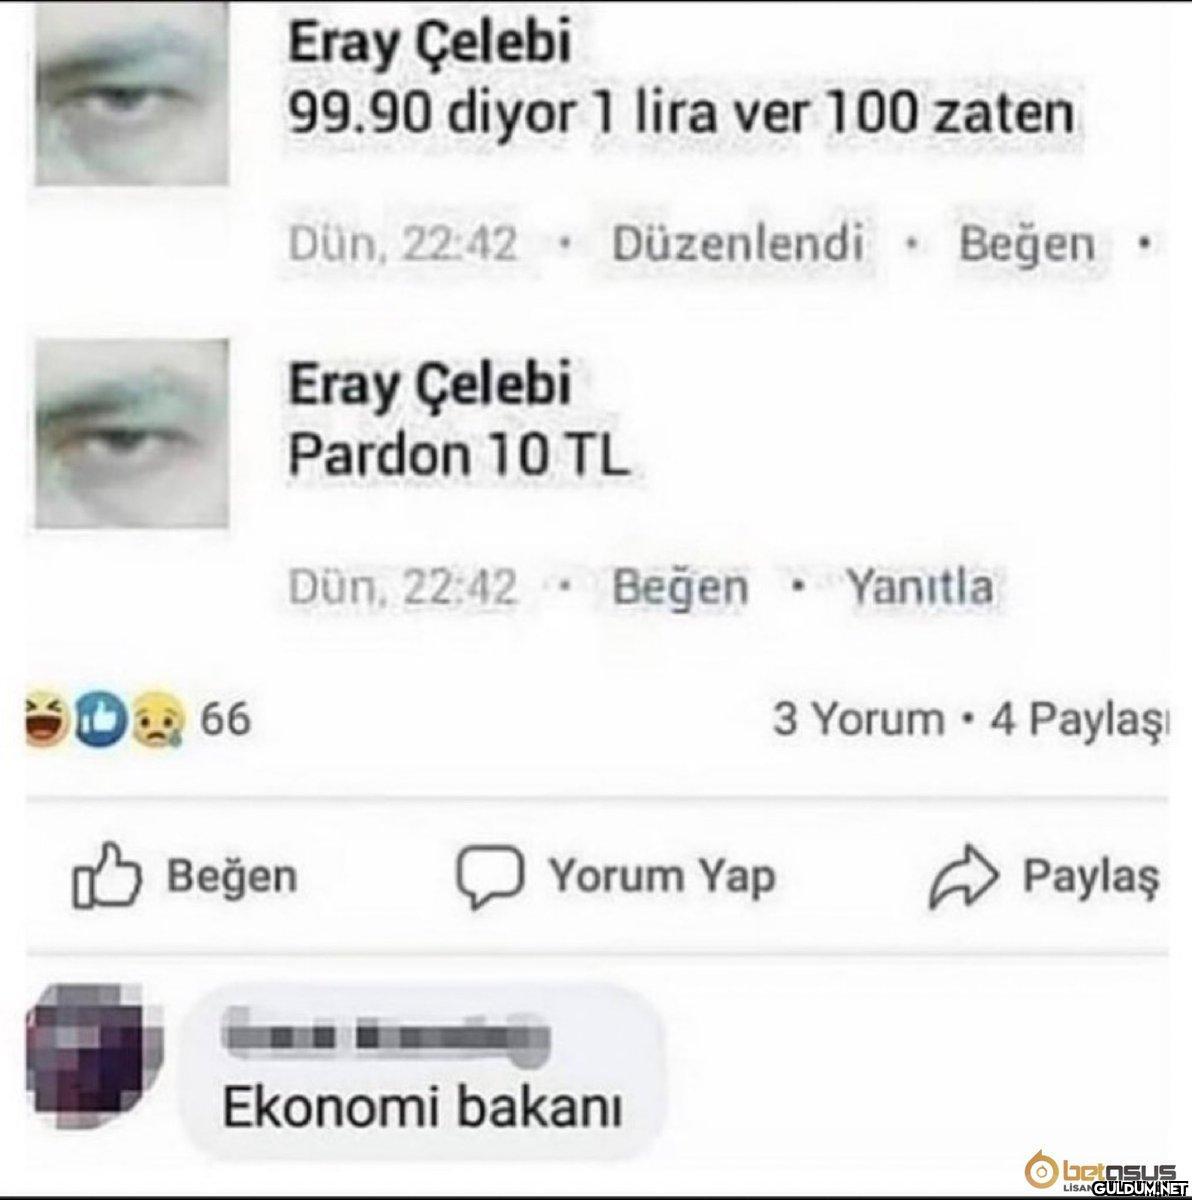Open Eray Çelebi name above Pardon 10 TL
Image resolution: width=1192 pixels, height=1200 pixels.
coord(430,384)
